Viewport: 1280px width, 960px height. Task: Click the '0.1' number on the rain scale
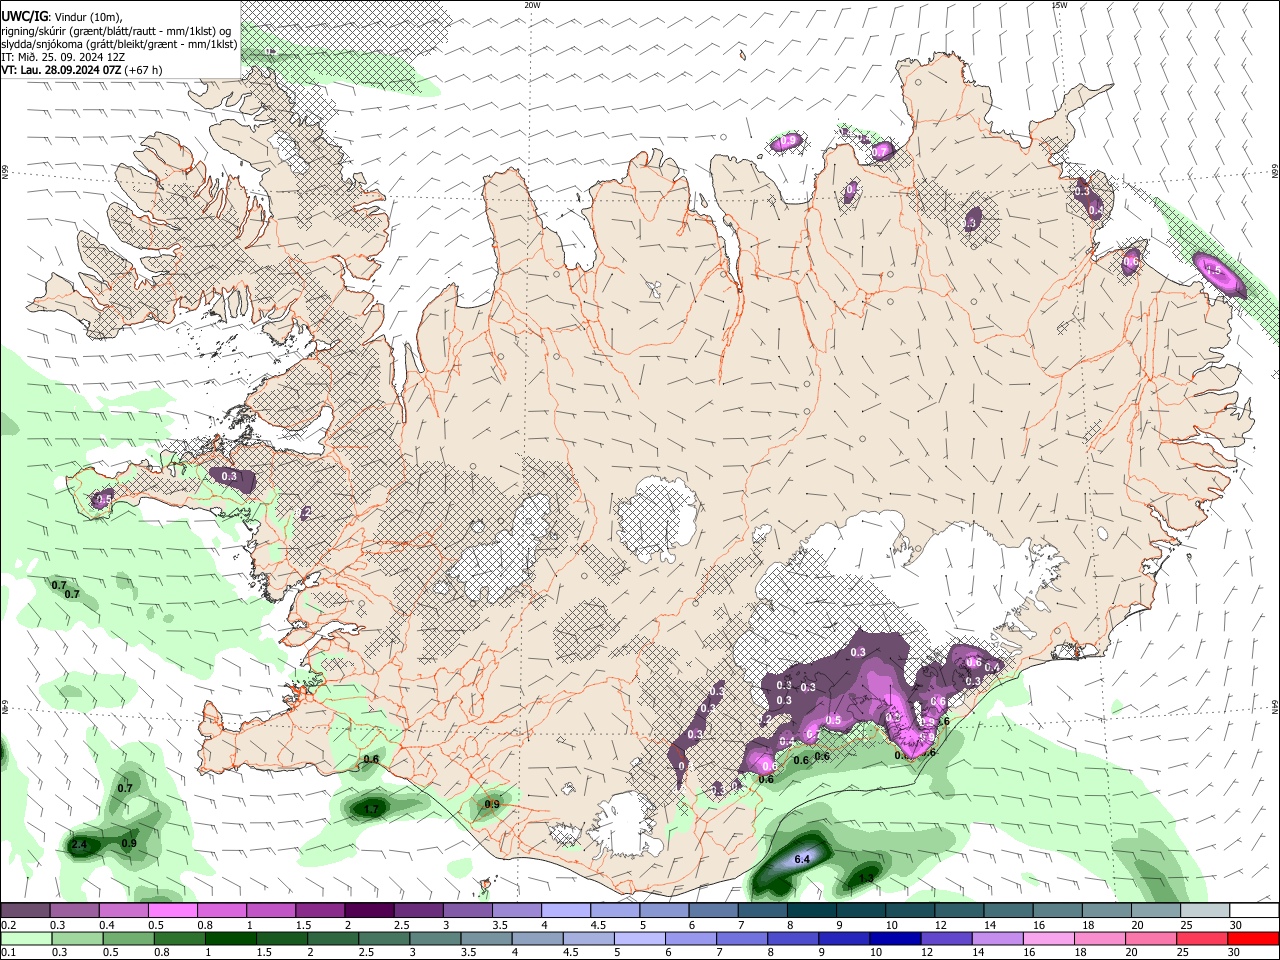(7, 953)
